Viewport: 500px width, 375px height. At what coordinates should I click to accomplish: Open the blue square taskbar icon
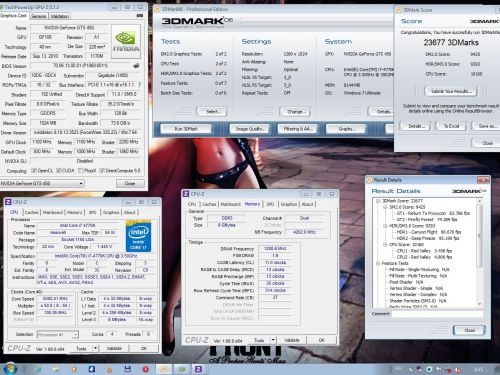pyautogui.click(x=91, y=369)
